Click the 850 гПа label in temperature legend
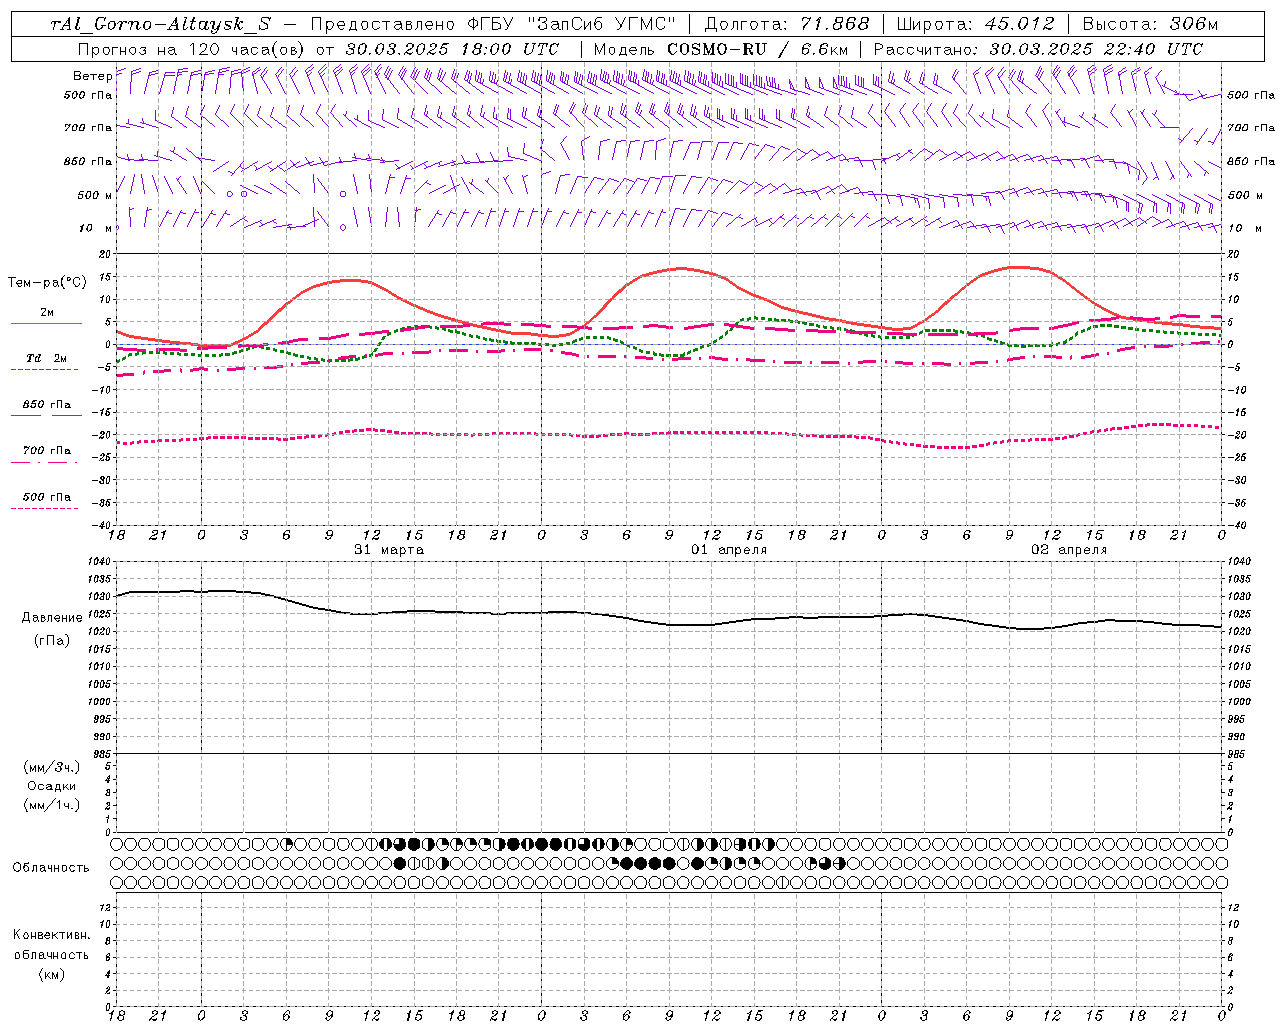This screenshot has height=1024, width=1280. 47,405
